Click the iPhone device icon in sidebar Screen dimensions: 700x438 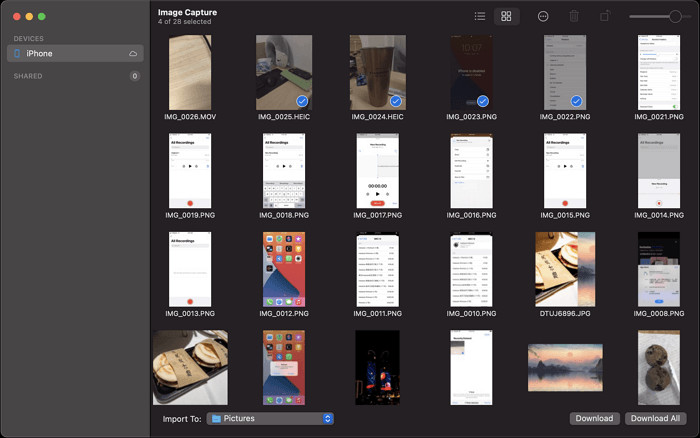click(x=17, y=53)
